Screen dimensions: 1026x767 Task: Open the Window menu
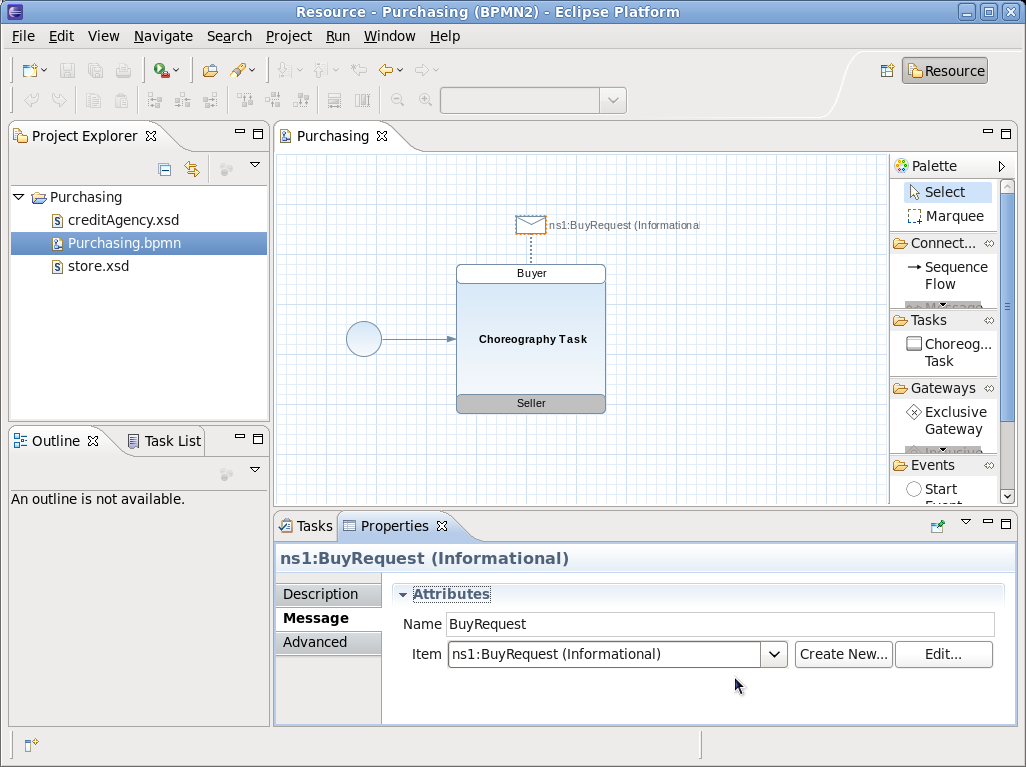tap(389, 37)
